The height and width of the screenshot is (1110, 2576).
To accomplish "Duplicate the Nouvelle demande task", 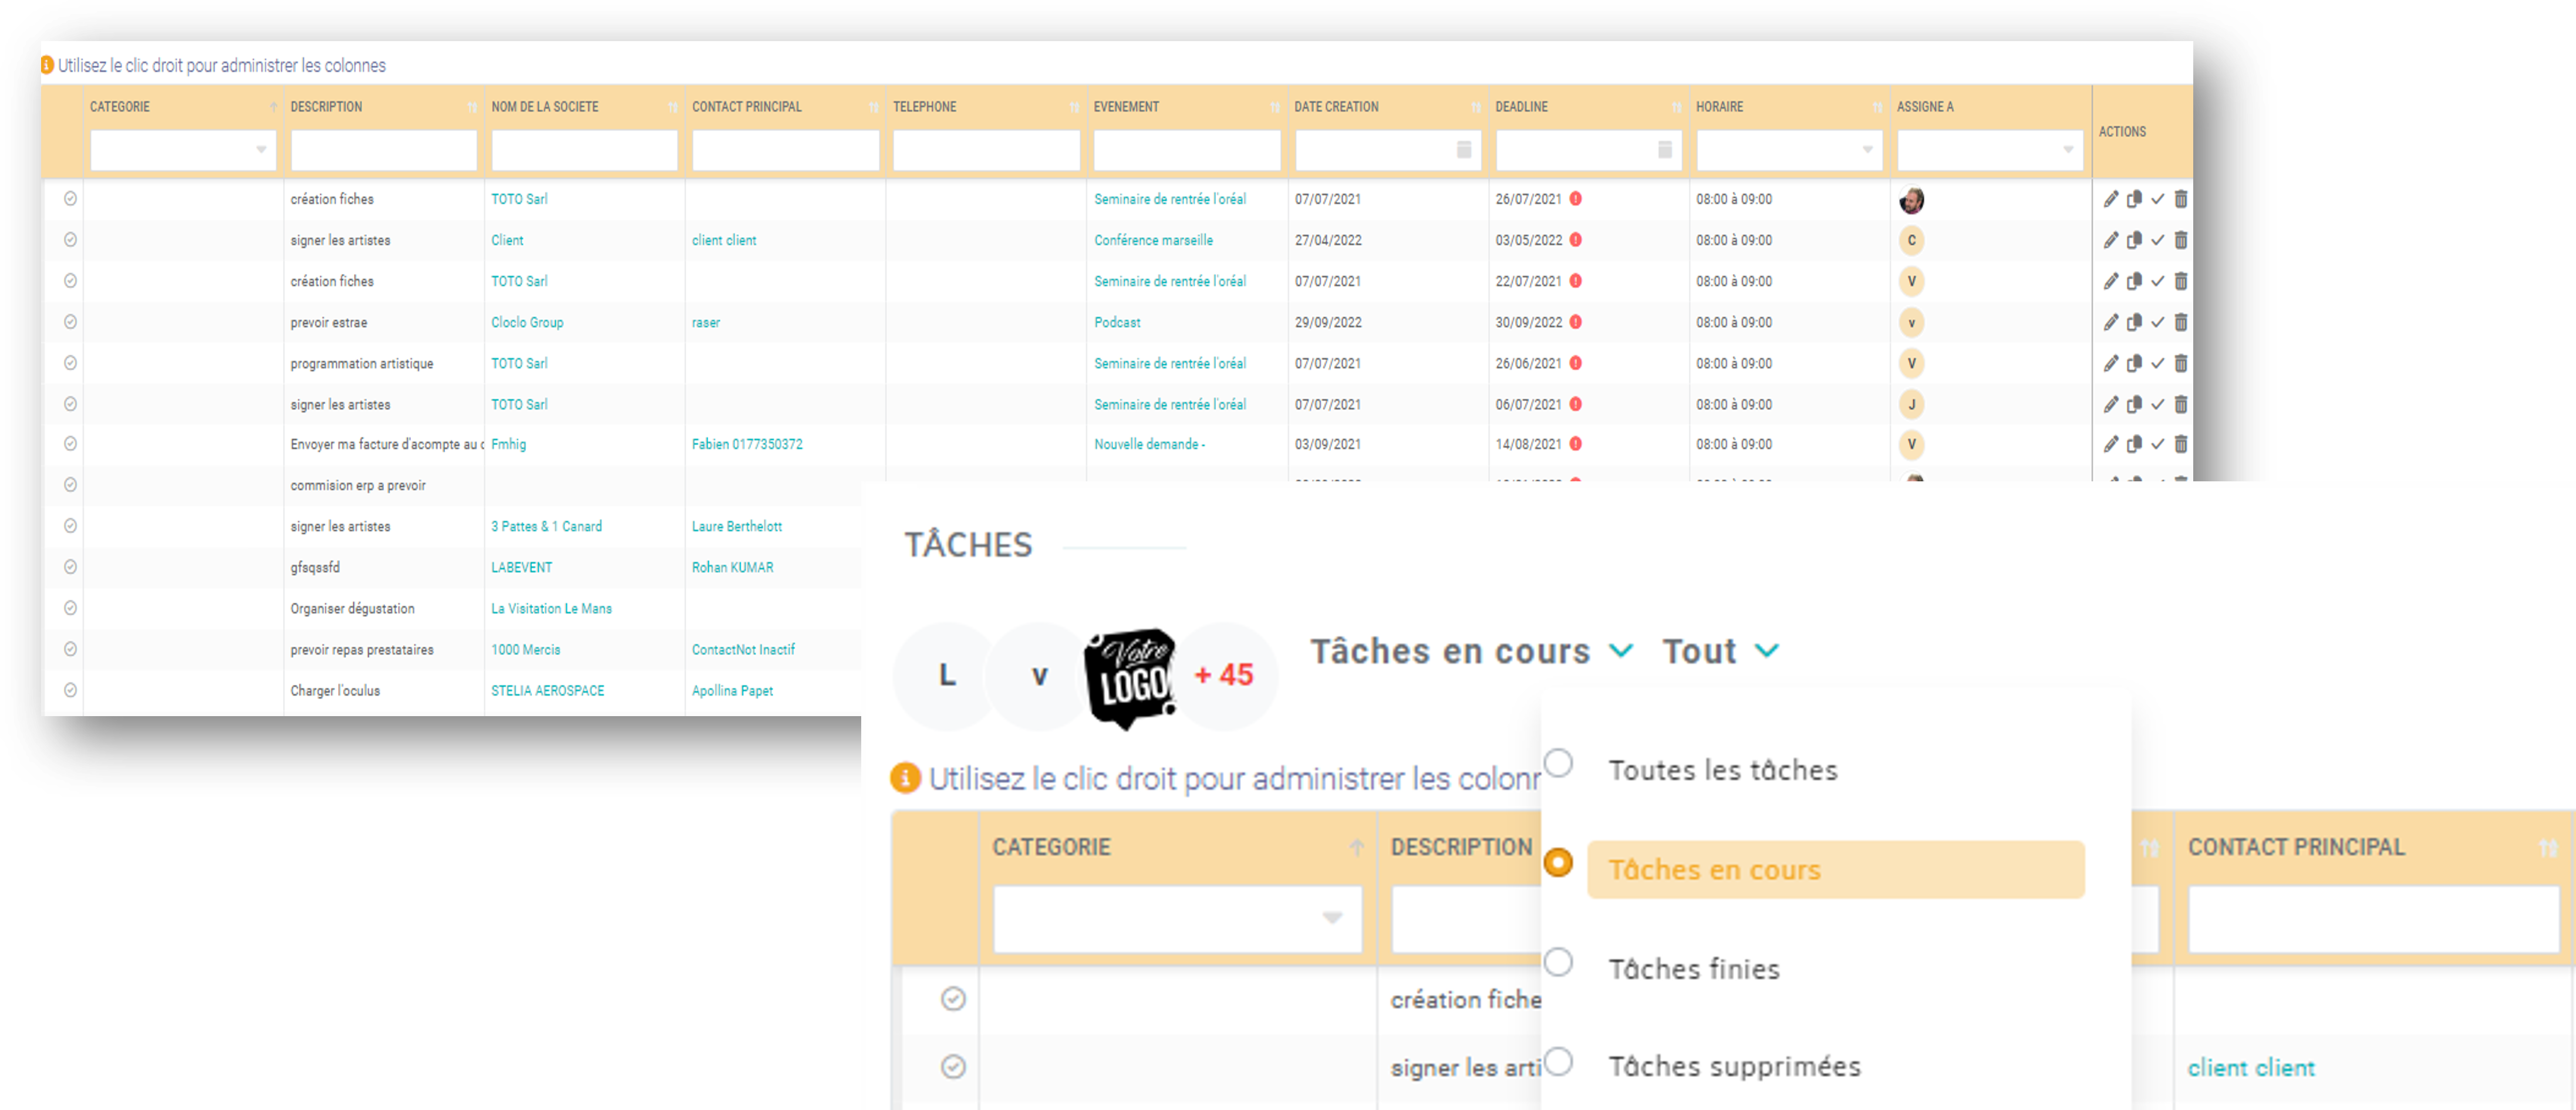I will pos(2133,444).
